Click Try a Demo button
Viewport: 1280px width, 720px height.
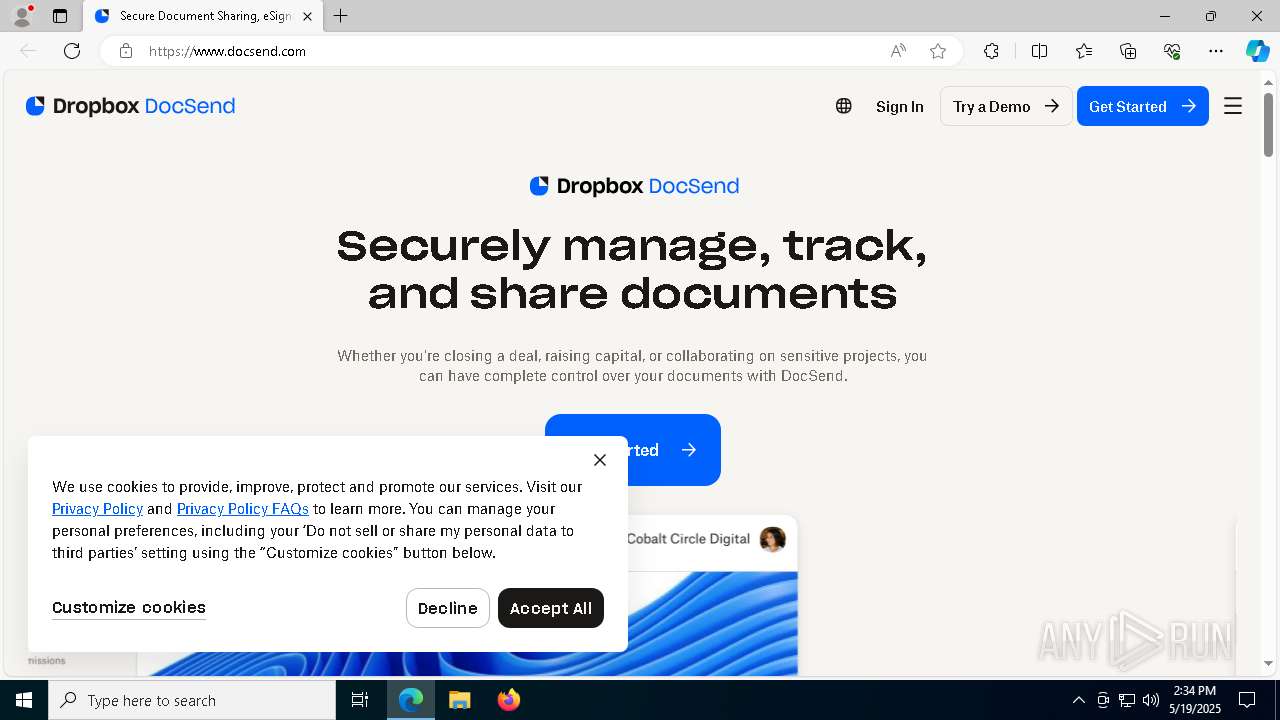point(1006,106)
